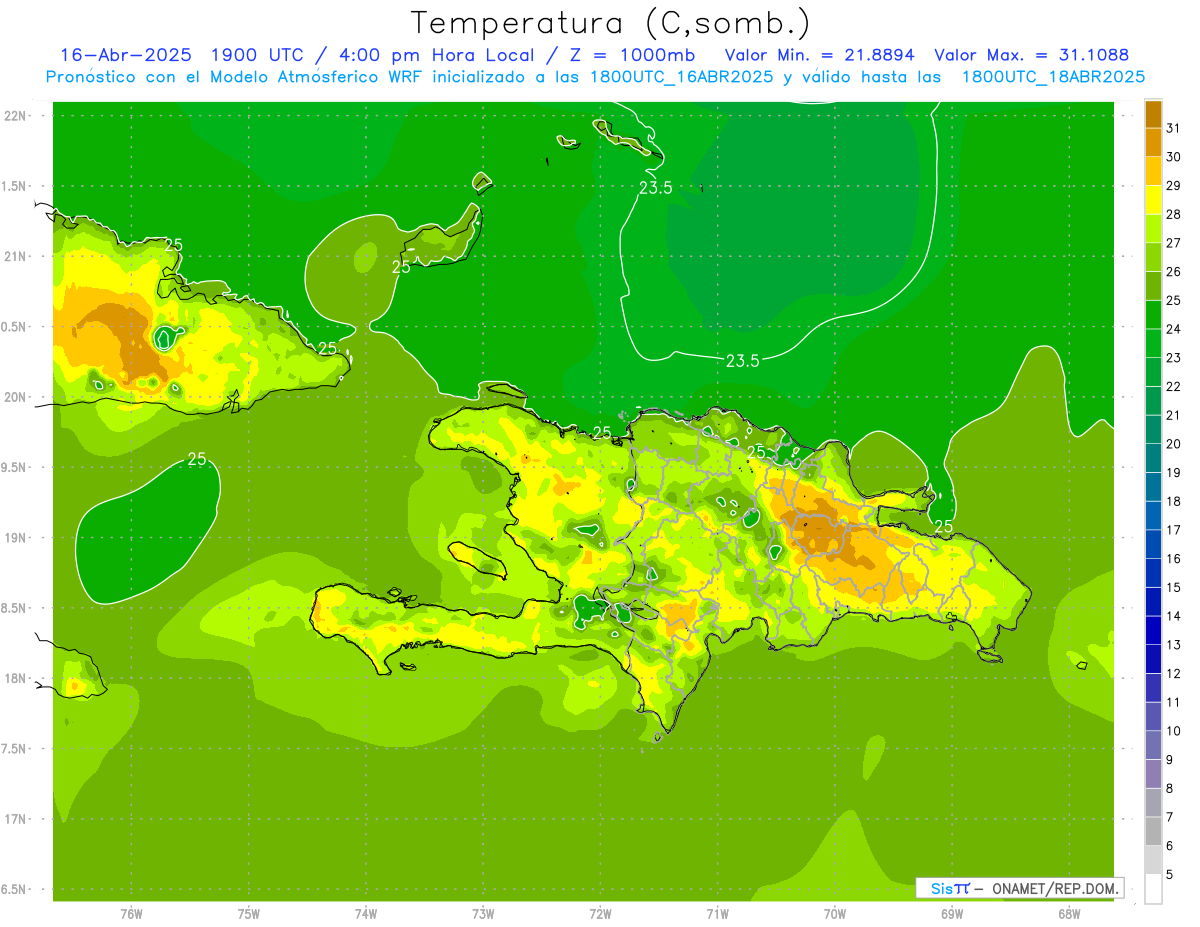Viewport: 1200px width, 927px height.
Task: Click the gray legend band between 6 and 7
Action: (1153, 831)
